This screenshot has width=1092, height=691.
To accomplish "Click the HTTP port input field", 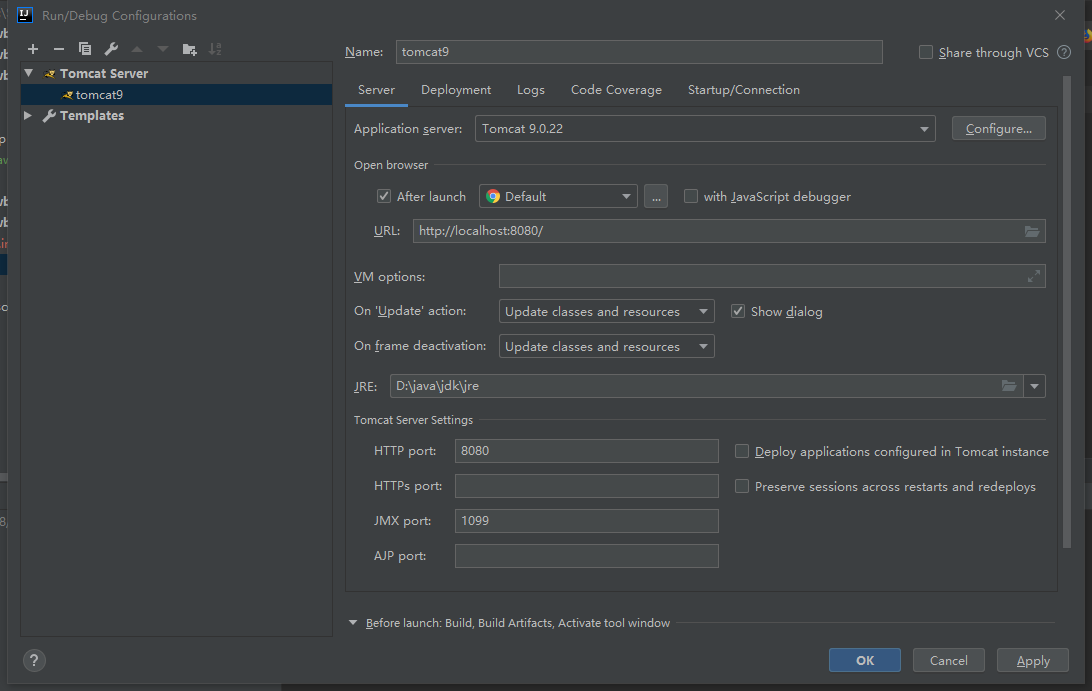I will 586,451.
